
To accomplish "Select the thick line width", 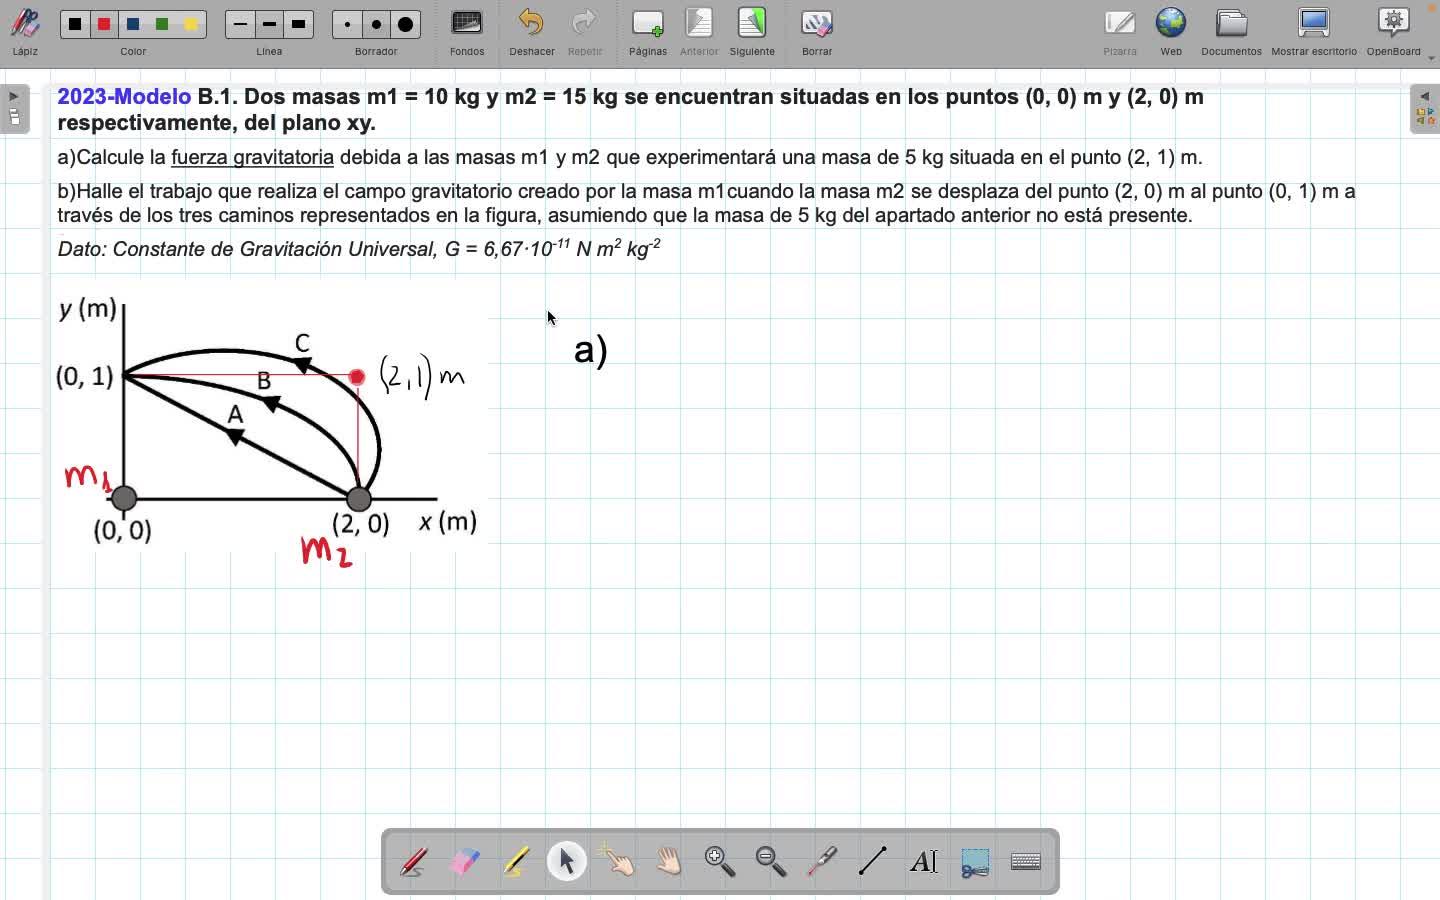I will 298,24.
